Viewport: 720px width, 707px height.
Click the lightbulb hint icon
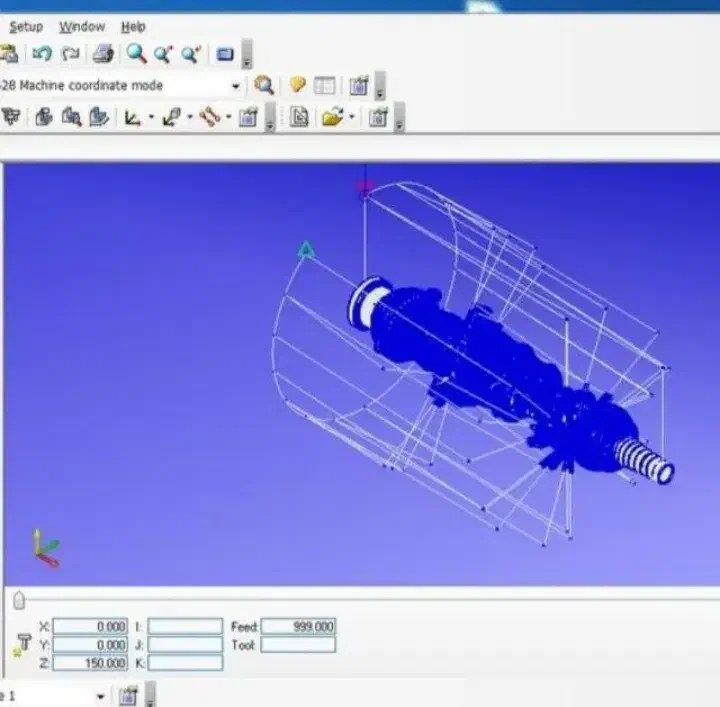[297, 86]
